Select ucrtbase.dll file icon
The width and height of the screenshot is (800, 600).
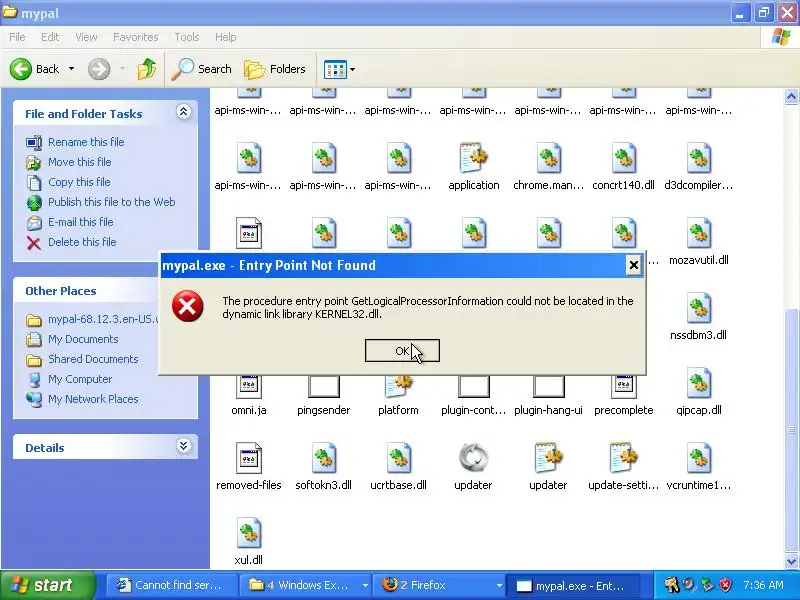pyautogui.click(x=398, y=458)
